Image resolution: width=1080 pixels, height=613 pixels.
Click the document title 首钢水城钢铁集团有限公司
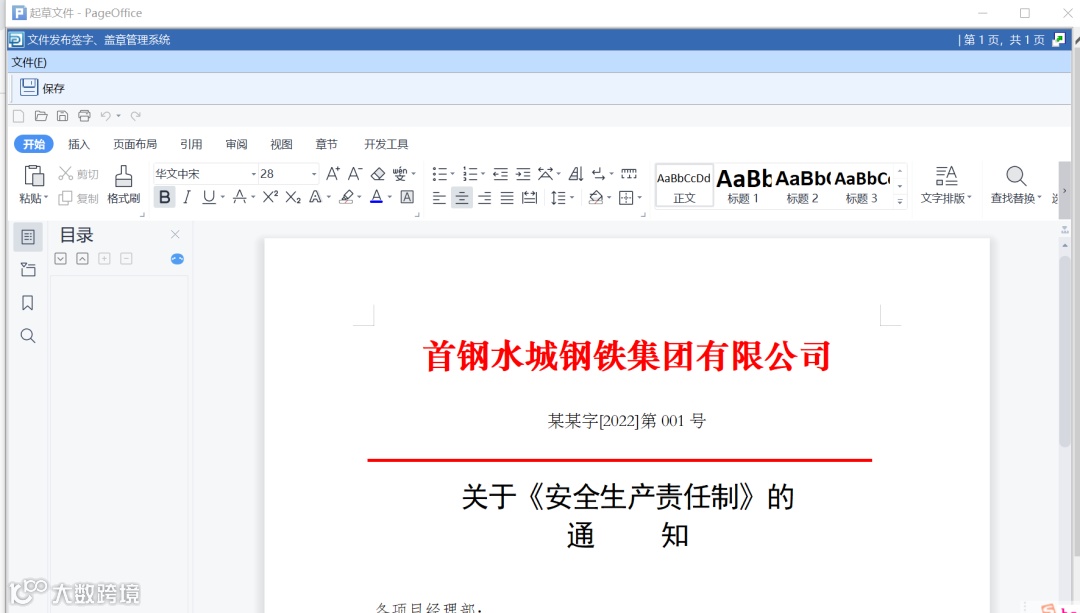pos(627,356)
